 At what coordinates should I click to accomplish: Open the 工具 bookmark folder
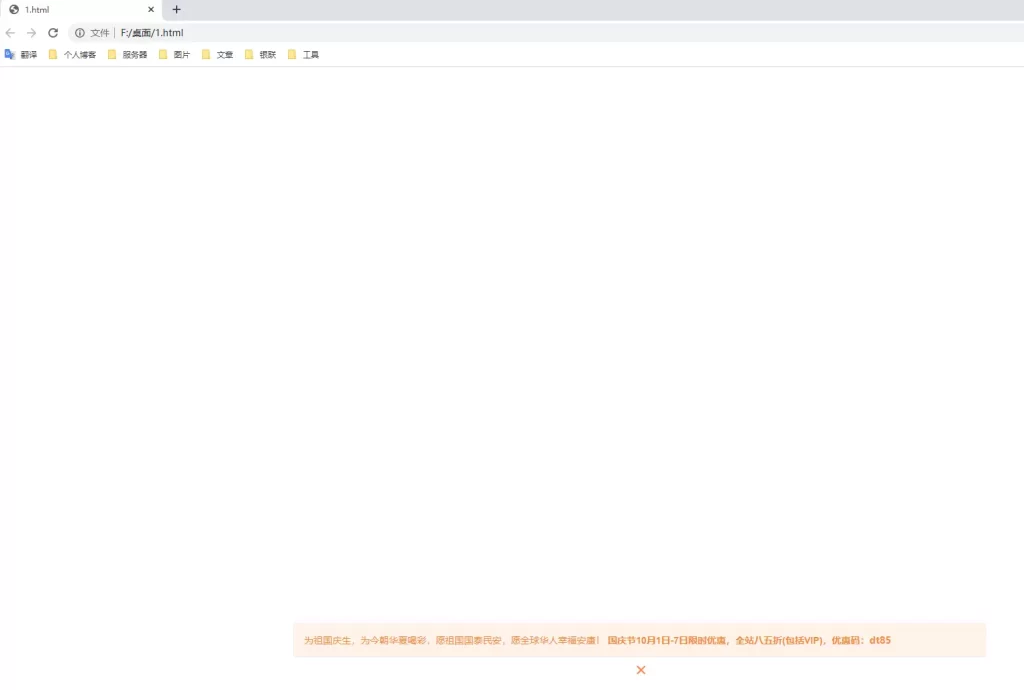[x=304, y=55]
